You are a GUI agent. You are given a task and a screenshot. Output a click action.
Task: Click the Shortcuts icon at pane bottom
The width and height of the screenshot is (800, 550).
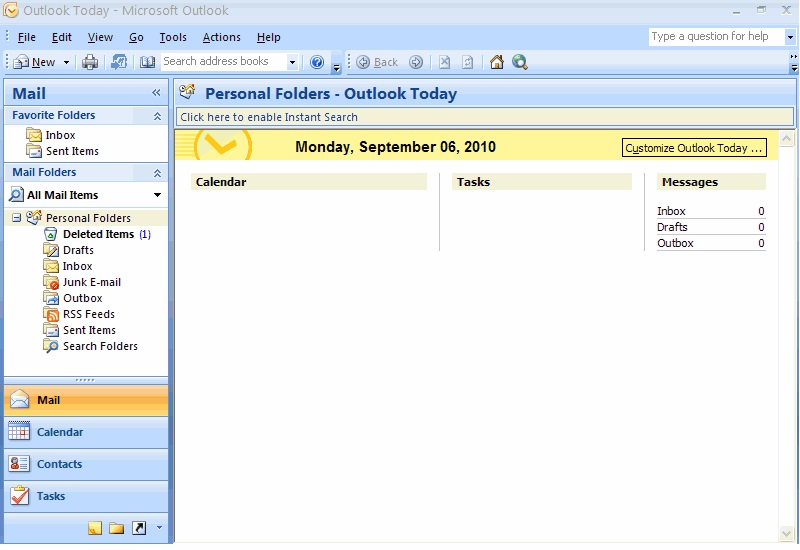tap(139, 528)
